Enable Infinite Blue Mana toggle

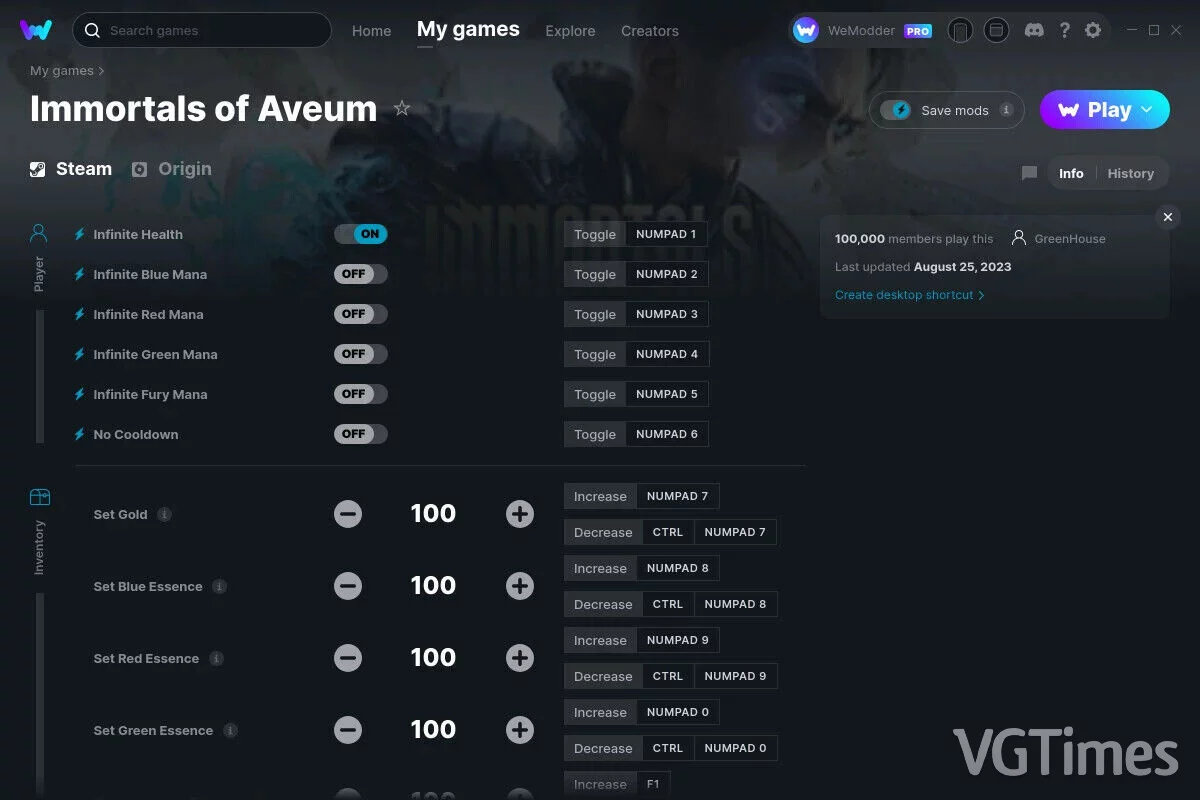361,274
